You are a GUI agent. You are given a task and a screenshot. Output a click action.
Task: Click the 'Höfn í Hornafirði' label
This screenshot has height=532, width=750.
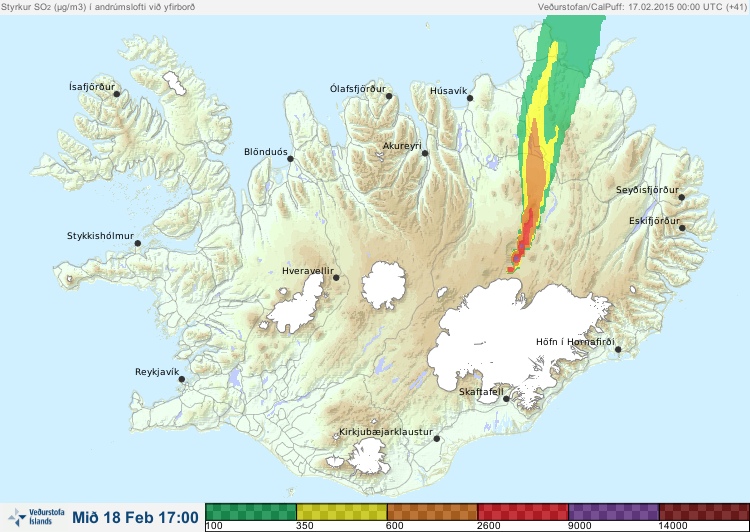pos(575,342)
